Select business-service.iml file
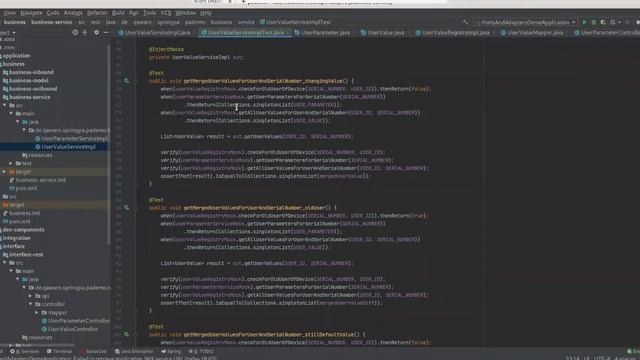The height and width of the screenshot is (360, 640). click(x=37, y=180)
